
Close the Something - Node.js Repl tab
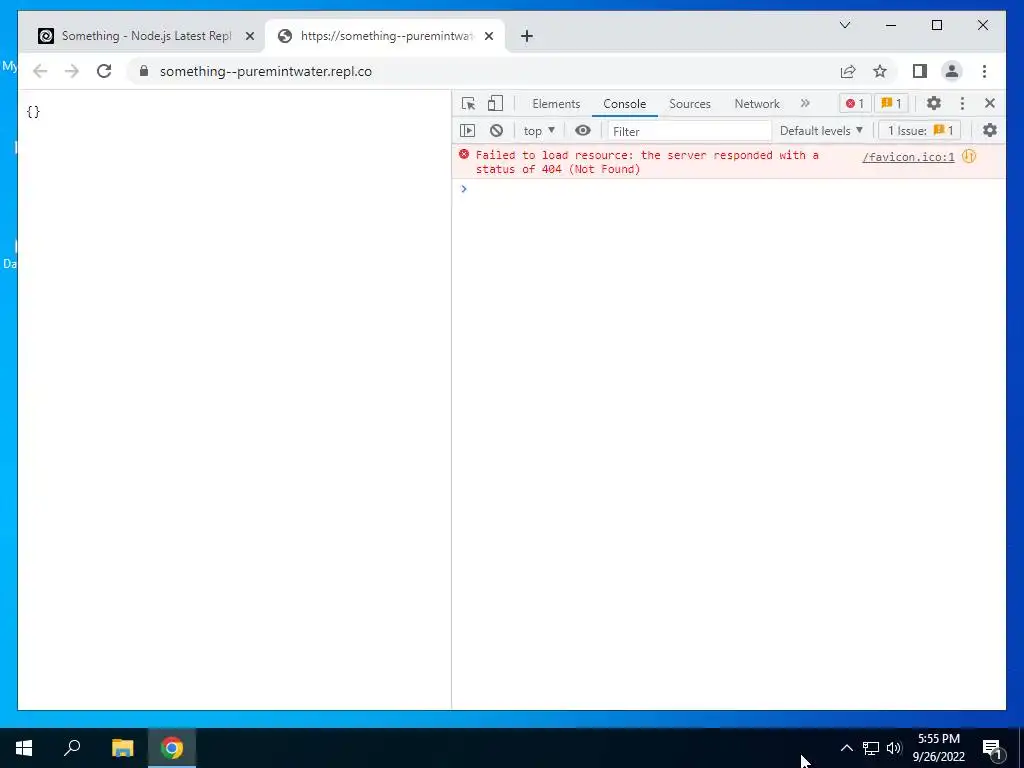(x=249, y=37)
